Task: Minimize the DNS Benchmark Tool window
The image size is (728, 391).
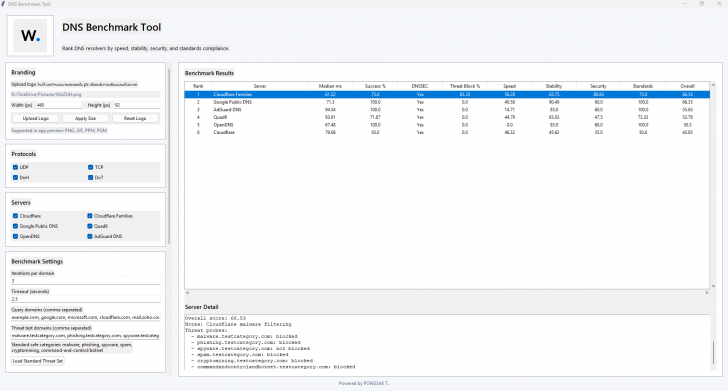Action: (684, 4)
